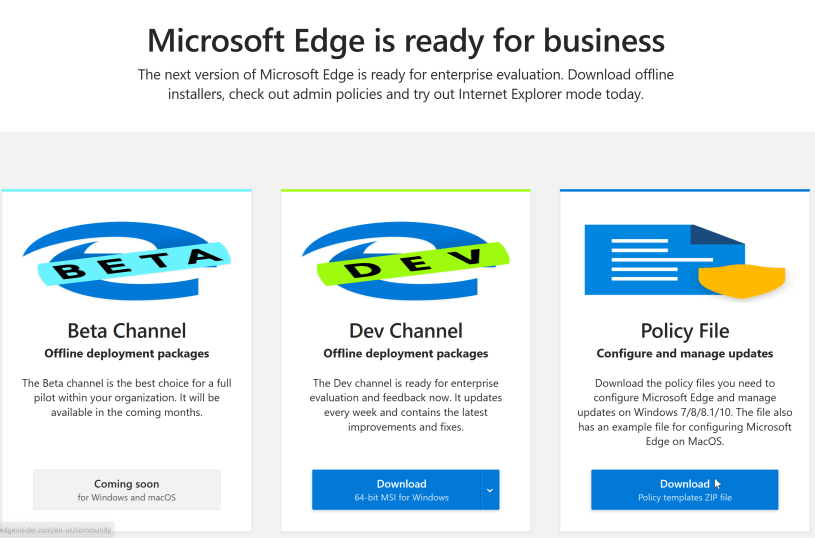This screenshot has height=538, width=815.
Task: Expand the Dev download options chevron
Action: tap(489, 490)
